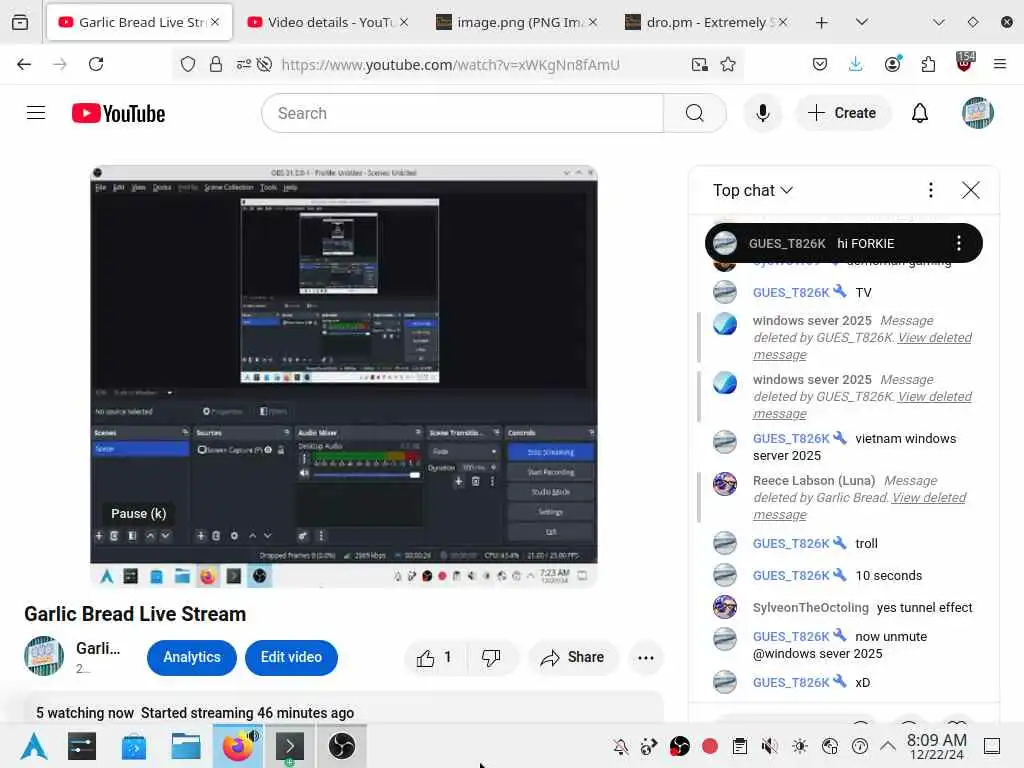The width and height of the screenshot is (1024, 768).
Task: Open site permissions icon in address bar
Action: click(244, 64)
